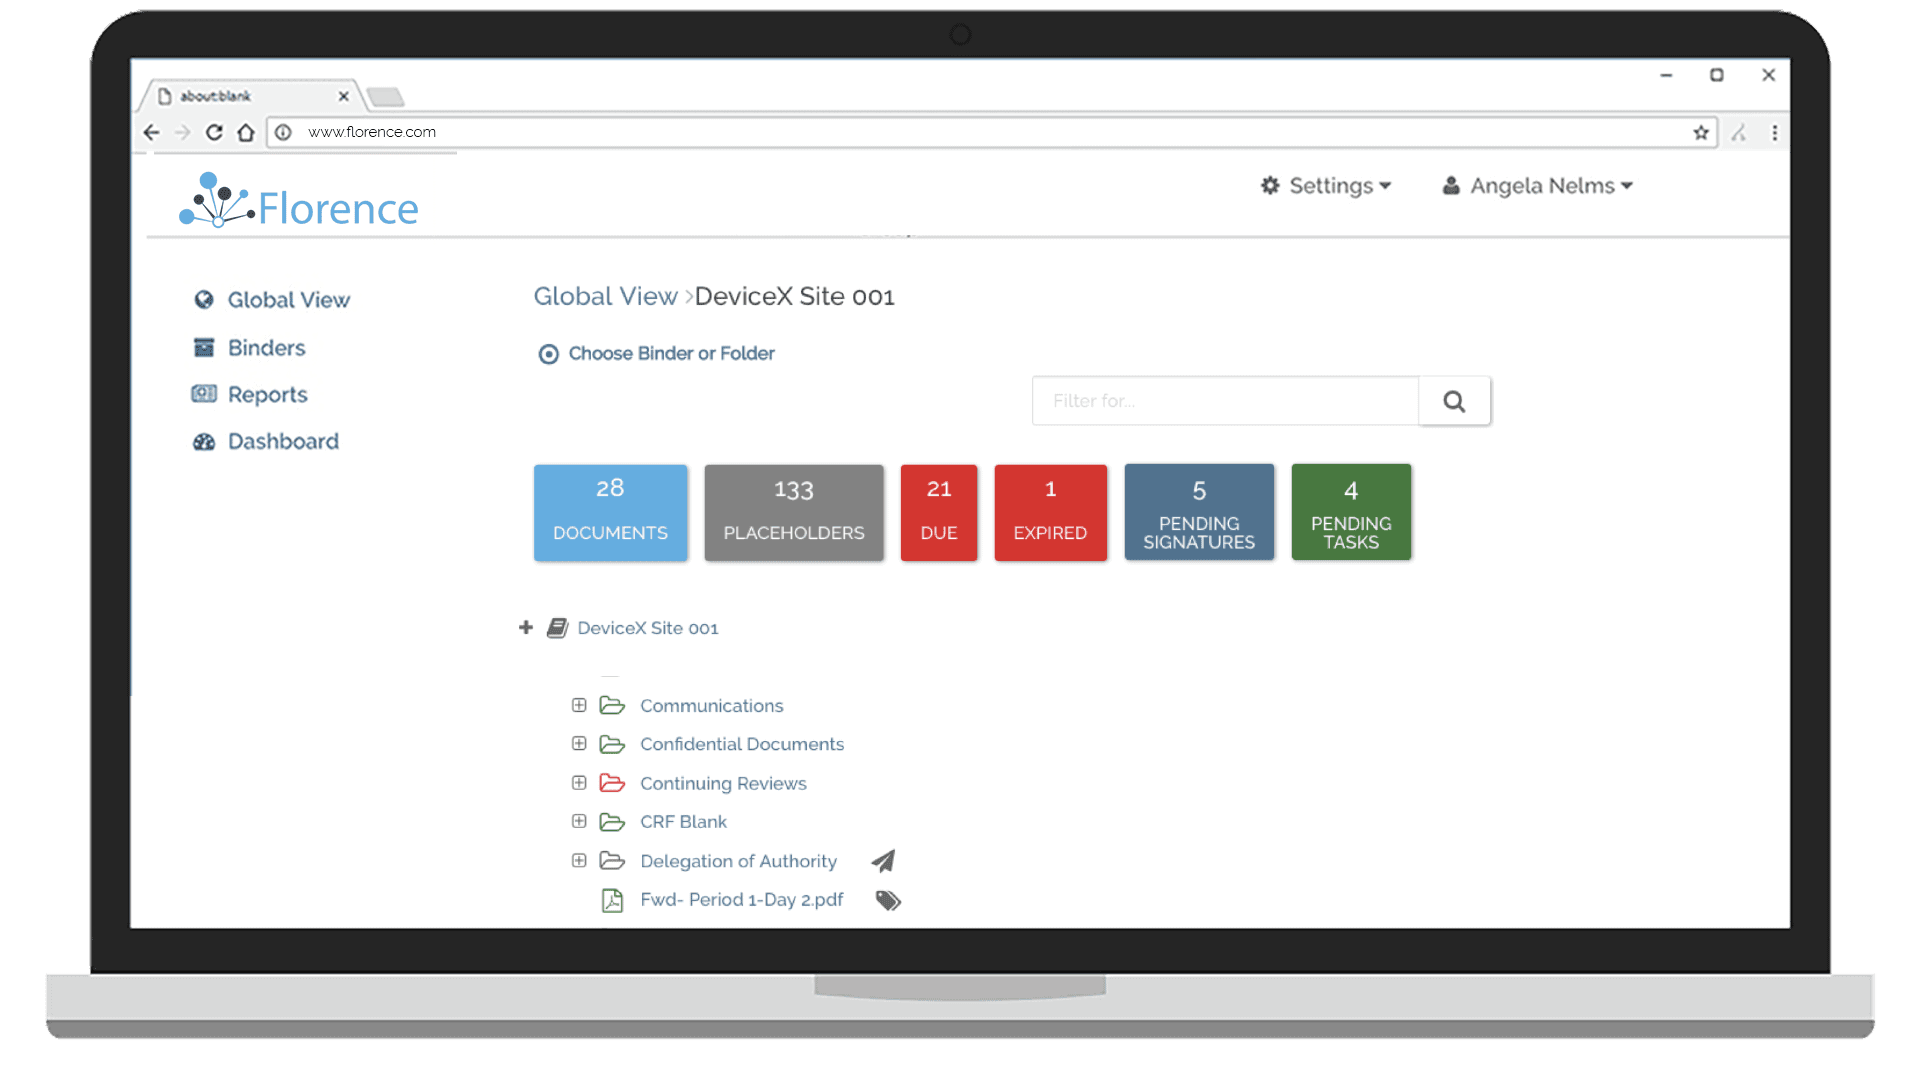The width and height of the screenshot is (1920, 1080).
Task: Click the DeviceX Site 001 binder book icon
Action: point(557,628)
